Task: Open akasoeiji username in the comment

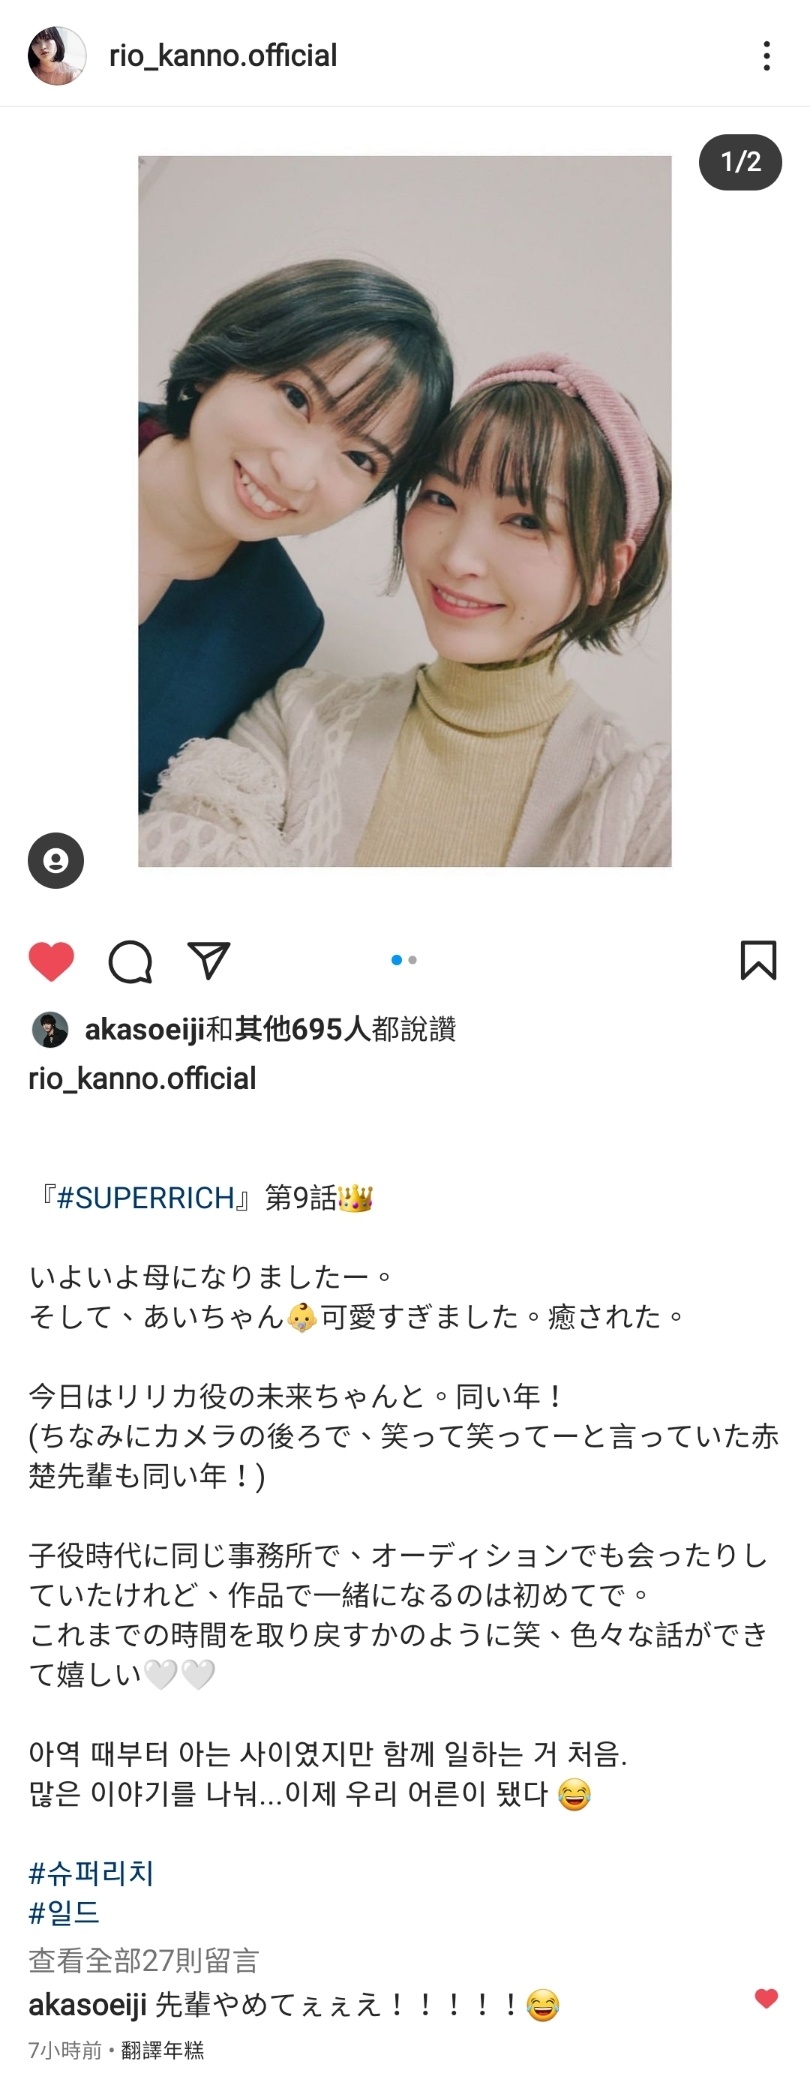Action: point(88,2005)
